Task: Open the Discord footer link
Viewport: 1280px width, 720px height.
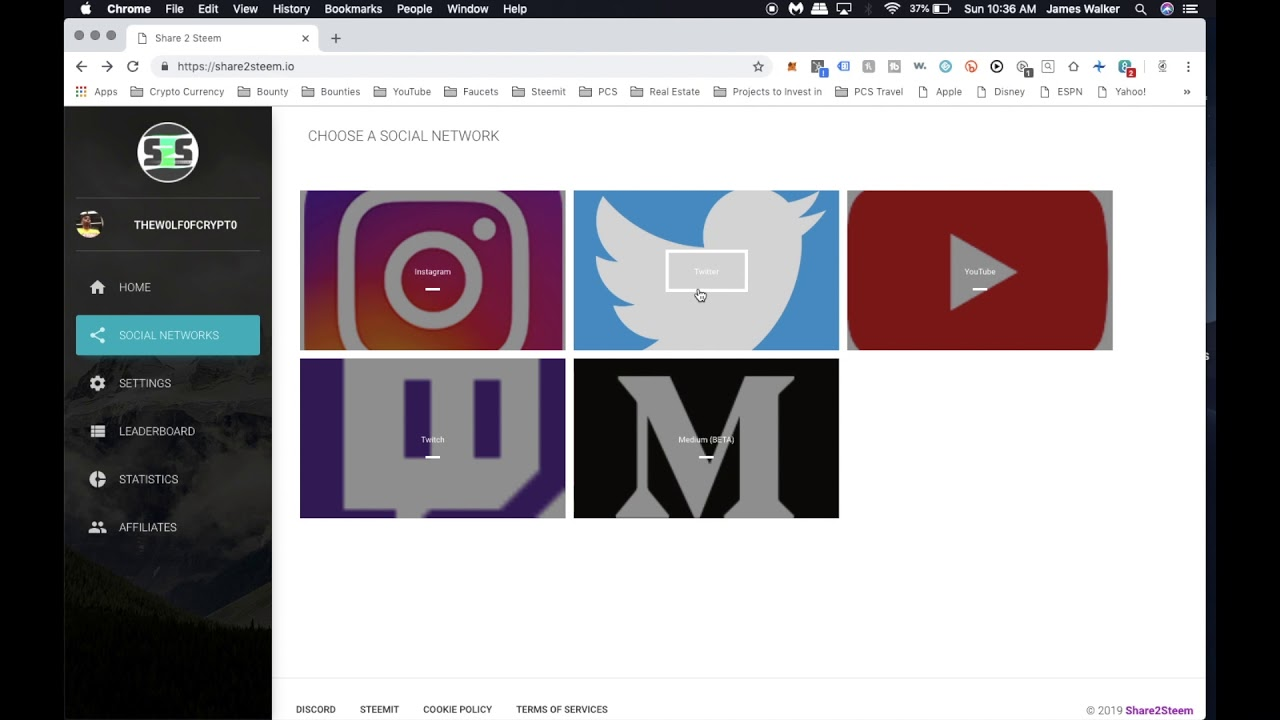Action: (x=316, y=709)
